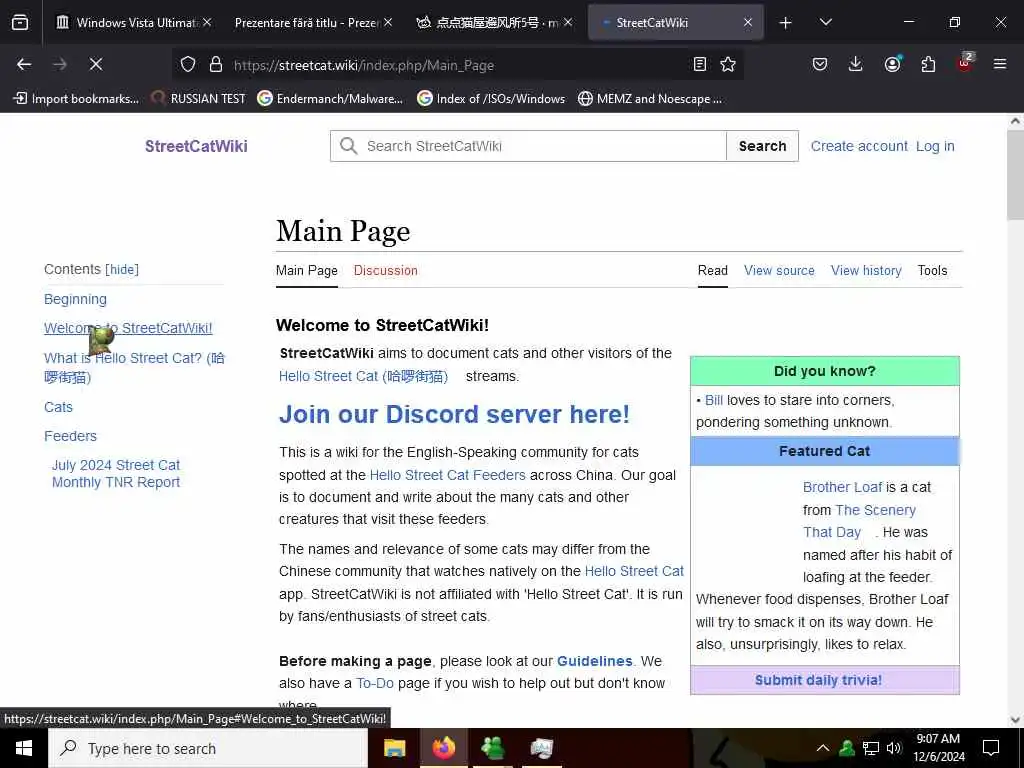Image resolution: width=1024 pixels, height=768 pixels.
Task: Open the Discussion tab
Action: 385,270
